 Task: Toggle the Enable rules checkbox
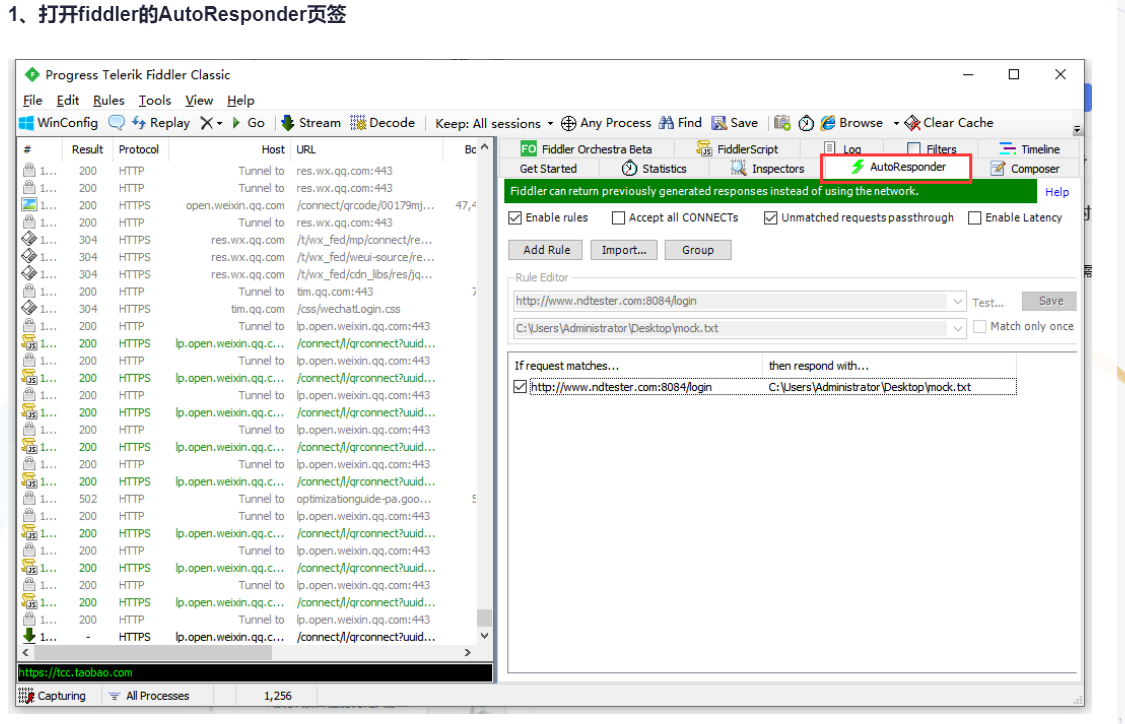click(516, 218)
